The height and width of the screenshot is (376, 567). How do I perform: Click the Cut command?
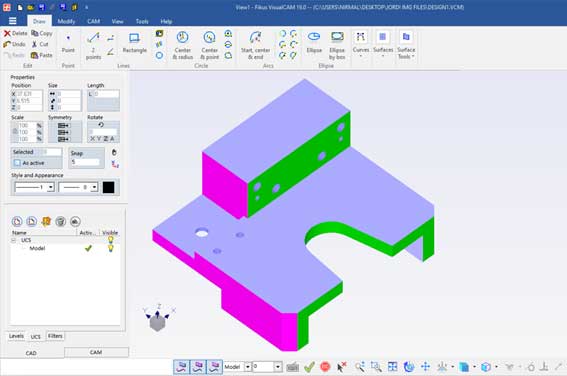40,44
